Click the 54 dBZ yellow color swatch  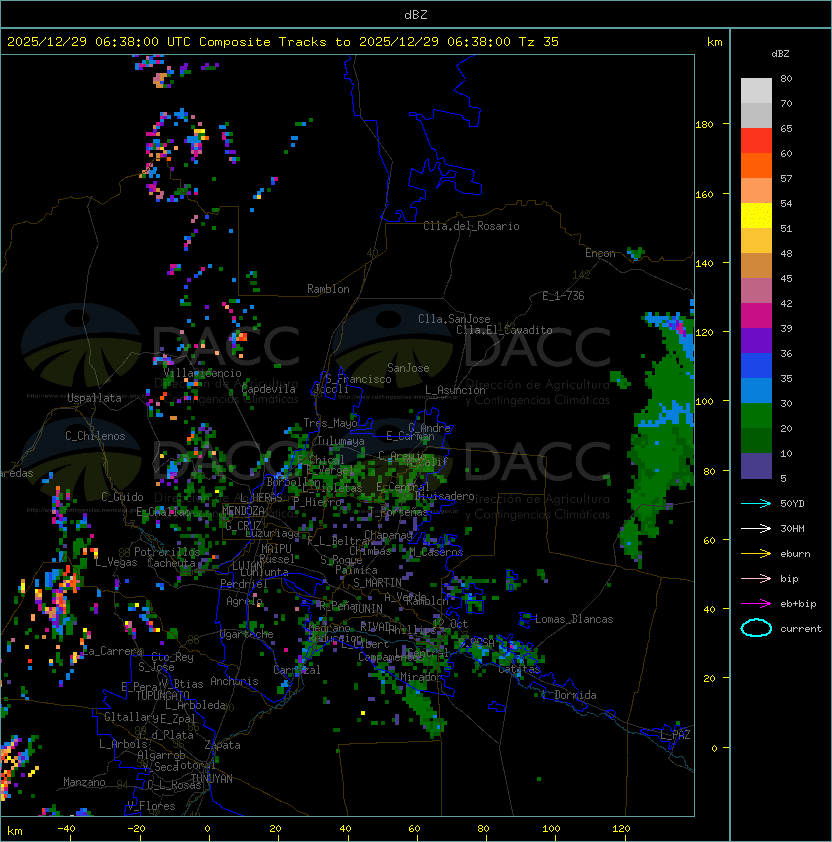(x=756, y=215)
